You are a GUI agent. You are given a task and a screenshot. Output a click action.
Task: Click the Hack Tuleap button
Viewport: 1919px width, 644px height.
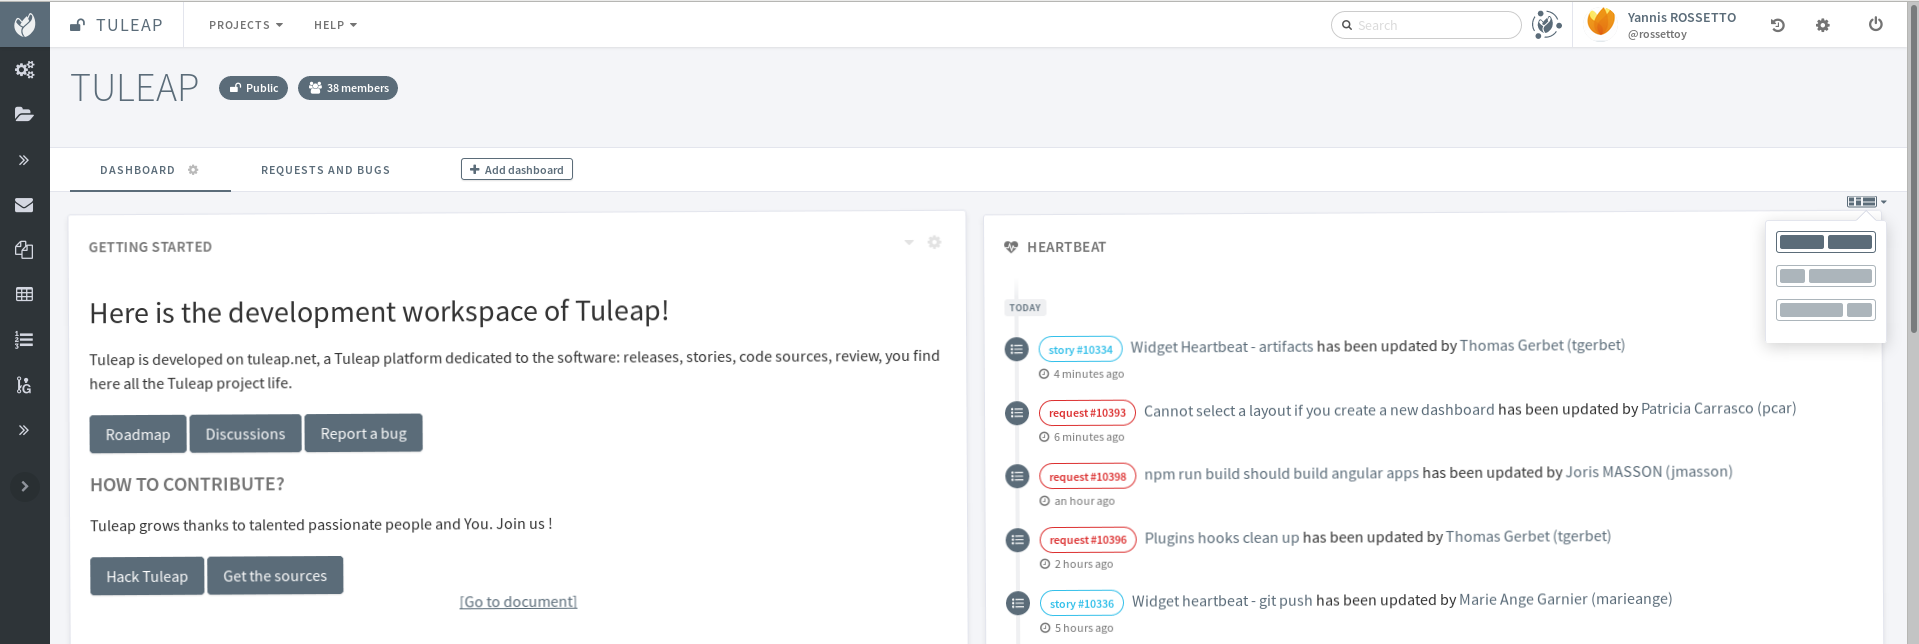[147, 576]
